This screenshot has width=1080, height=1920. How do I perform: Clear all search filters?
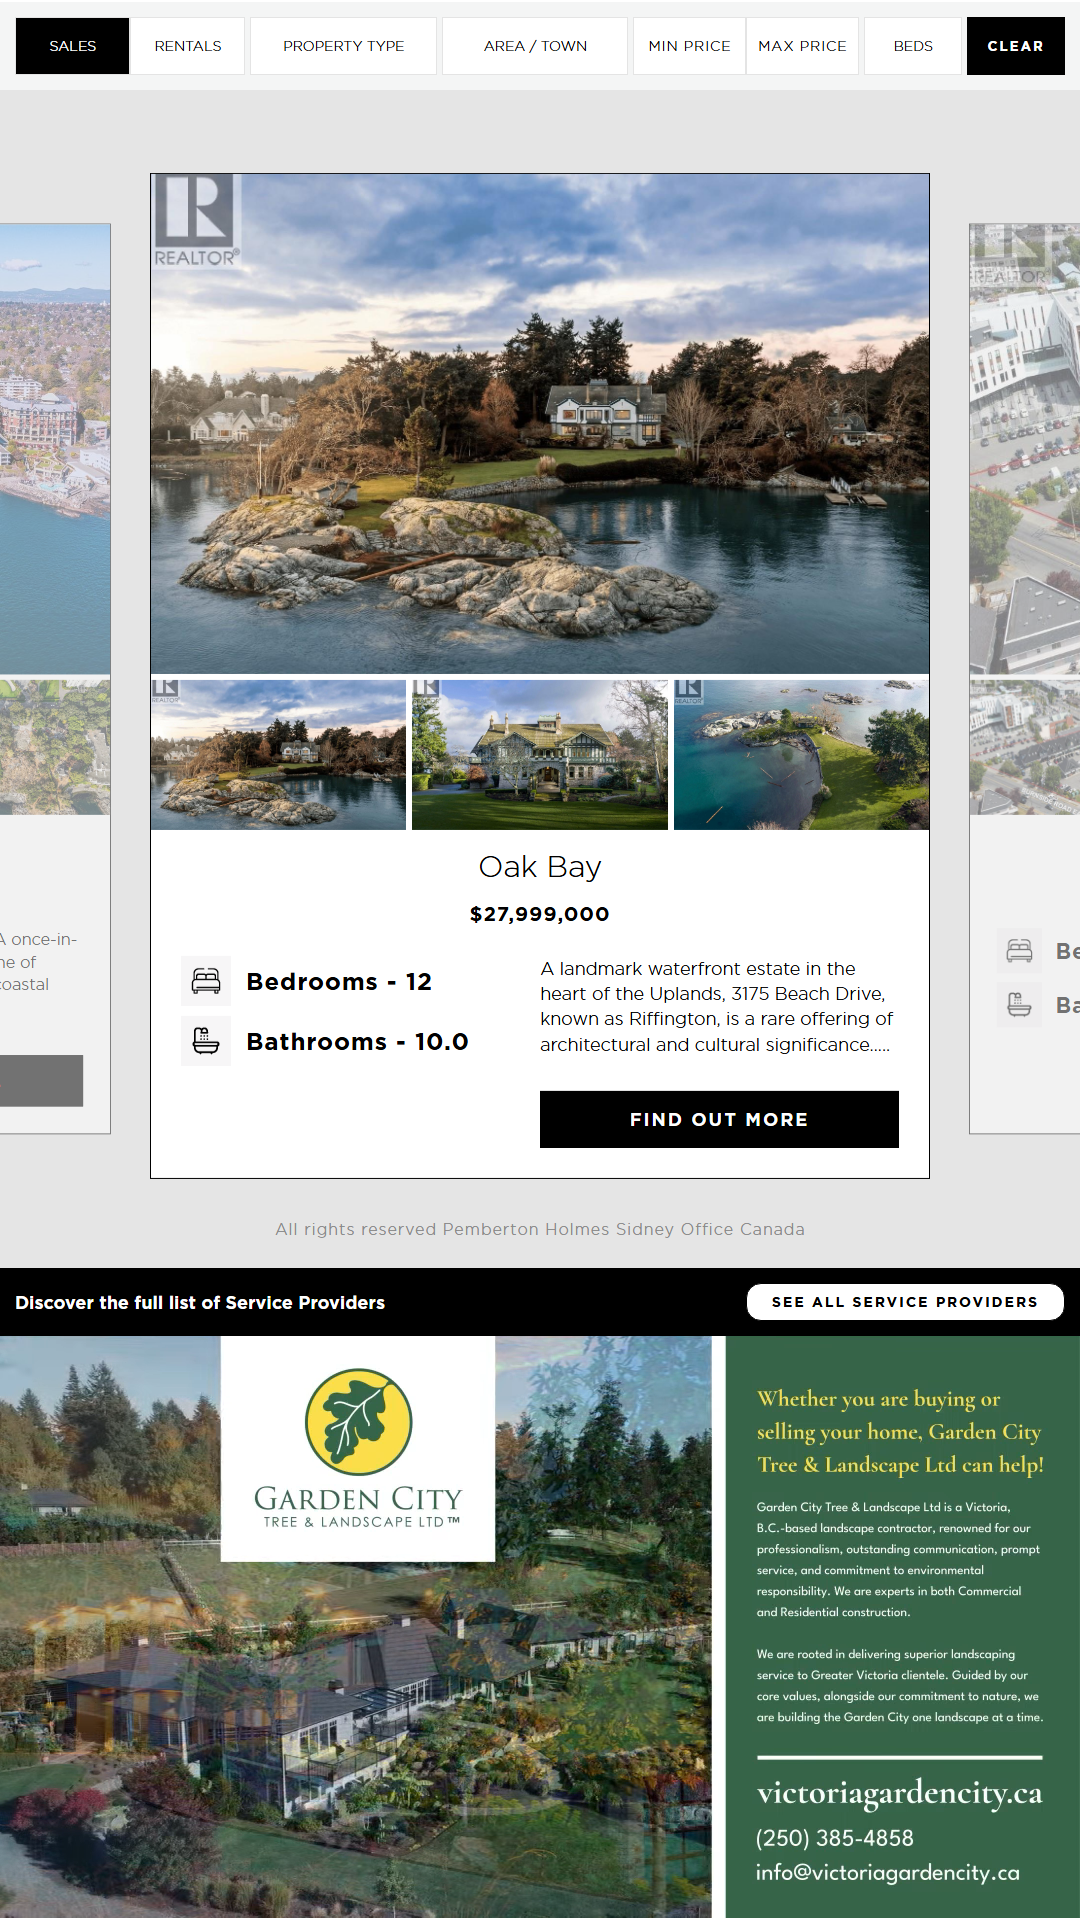click(1015, 46)
